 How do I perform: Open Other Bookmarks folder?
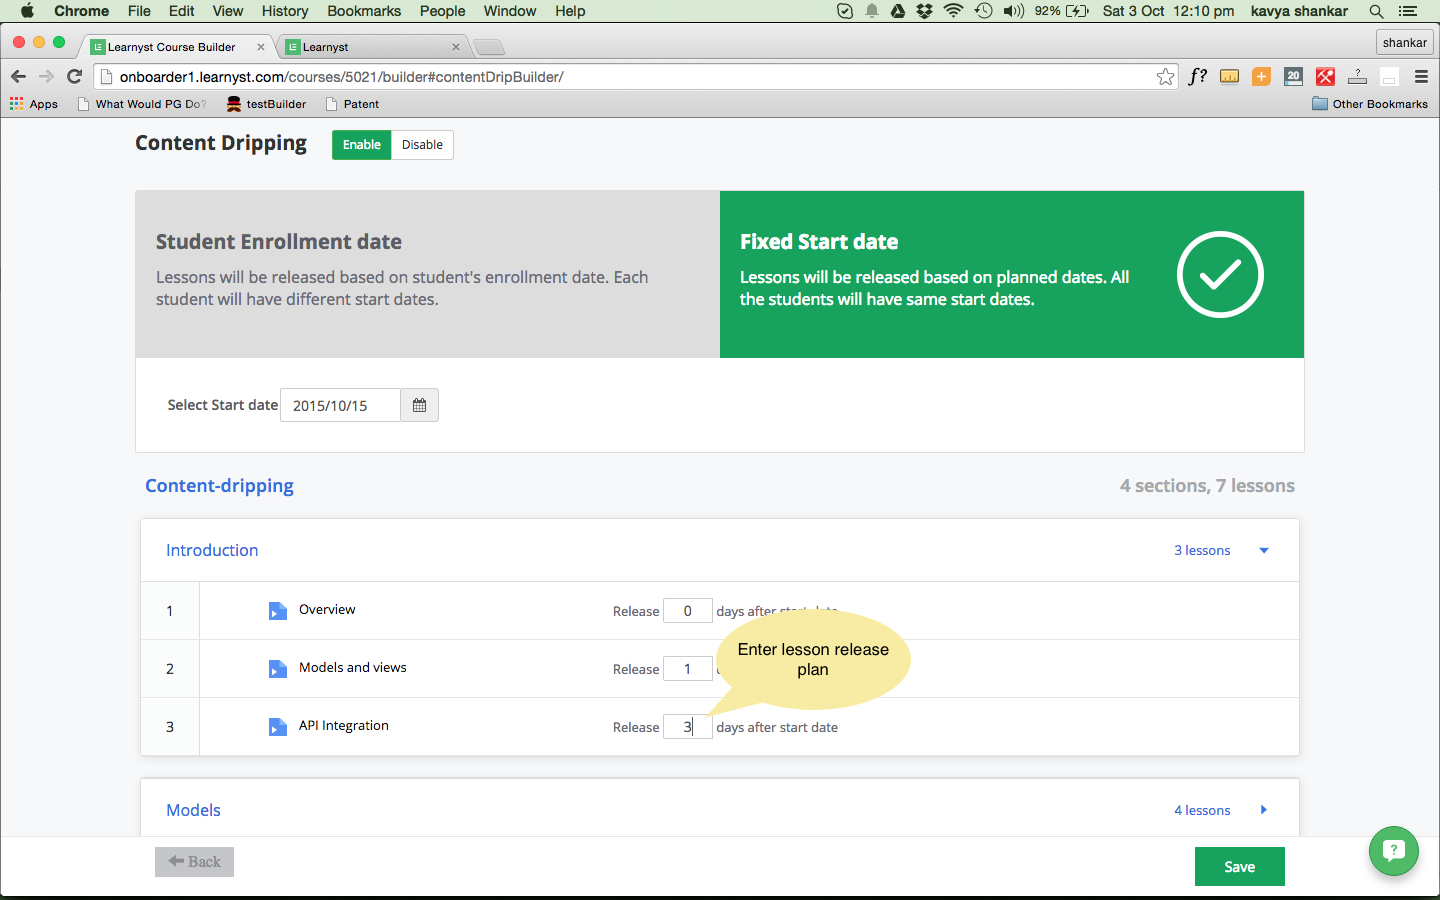click(1370, 104)
